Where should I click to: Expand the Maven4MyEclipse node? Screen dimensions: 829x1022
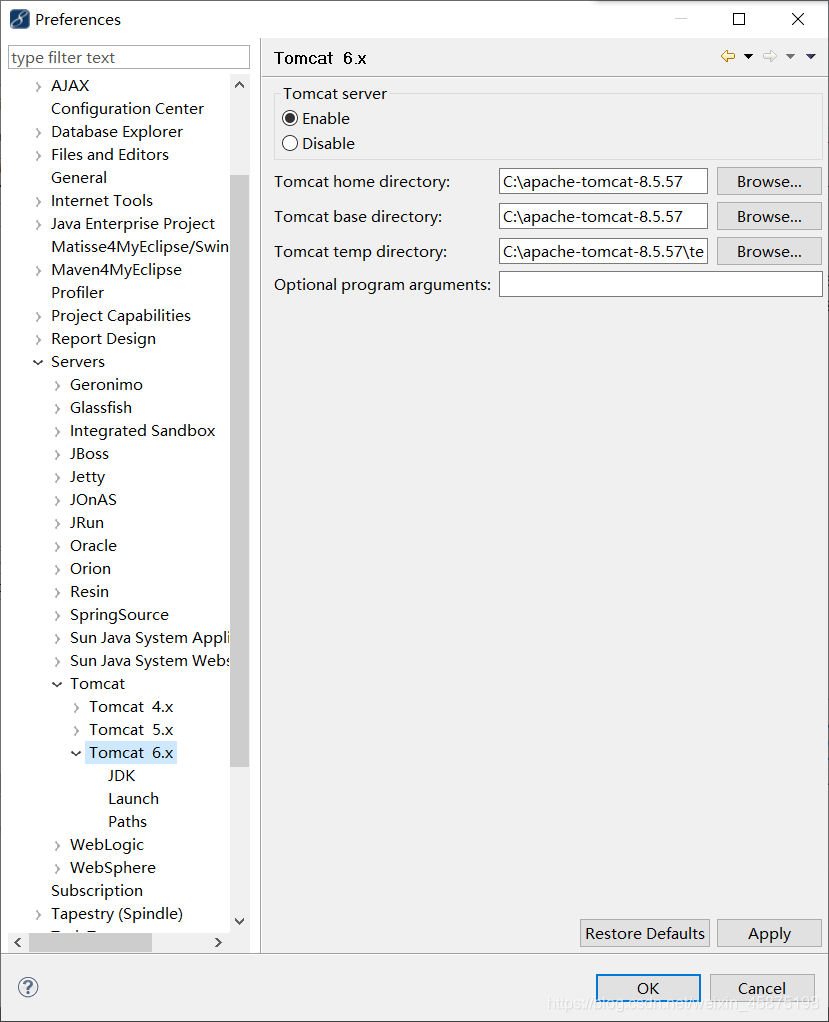(x=38, y=270)
